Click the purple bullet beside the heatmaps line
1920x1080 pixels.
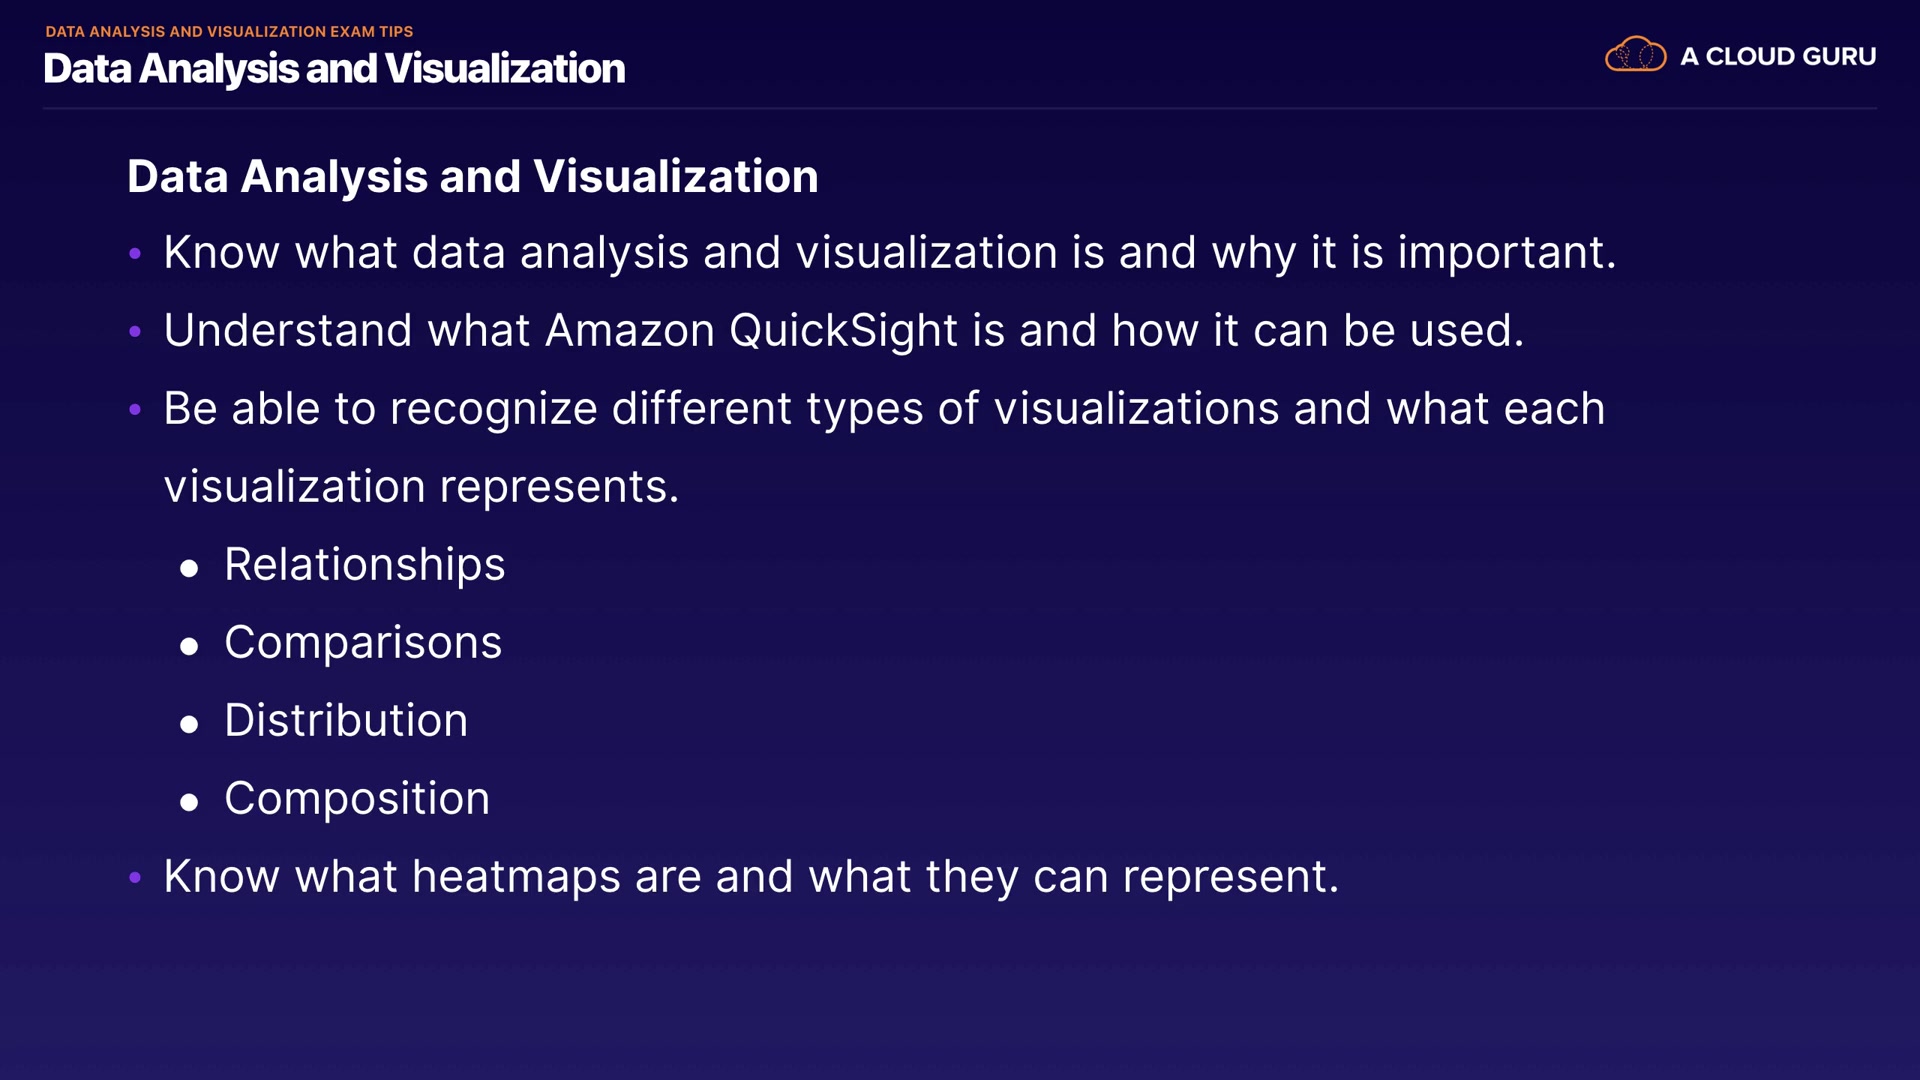pyautogui.click(x=135, y=878)
